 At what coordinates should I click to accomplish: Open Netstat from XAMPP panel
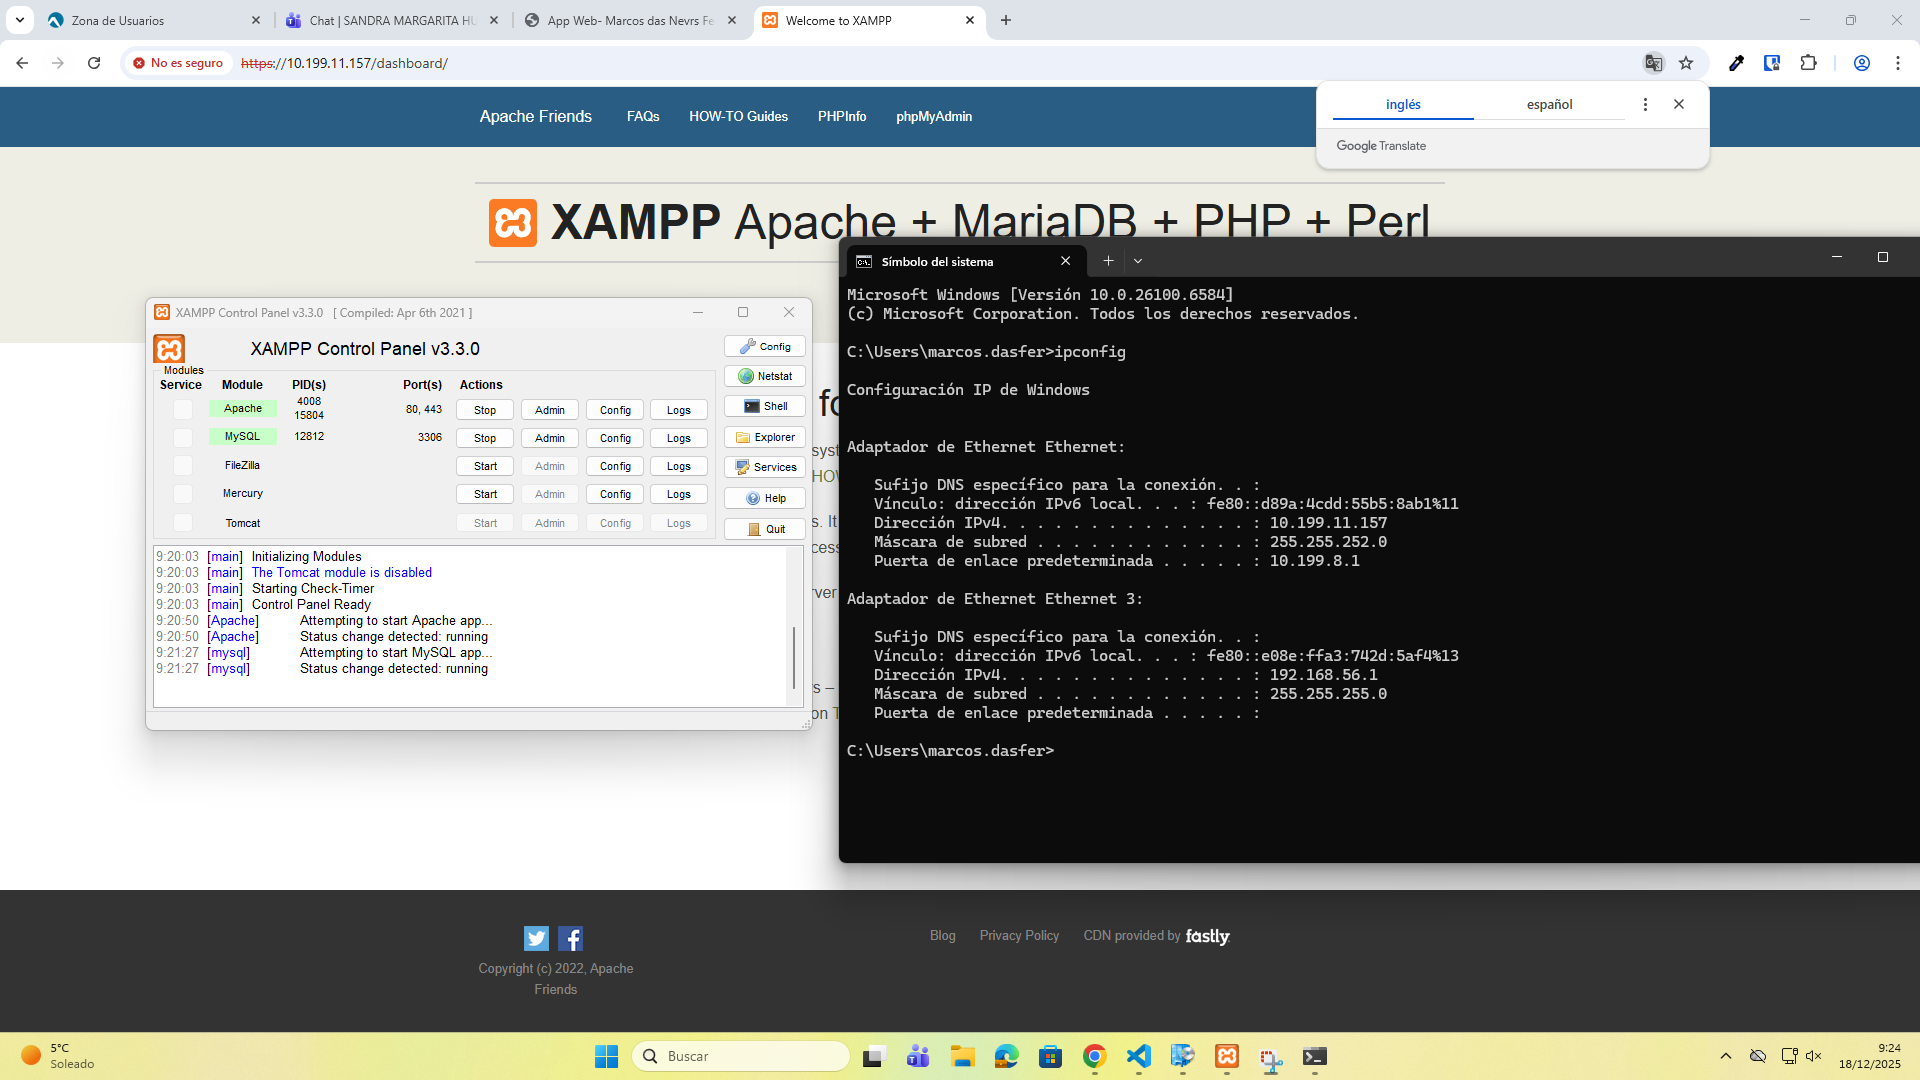click(x=765, y=376)
